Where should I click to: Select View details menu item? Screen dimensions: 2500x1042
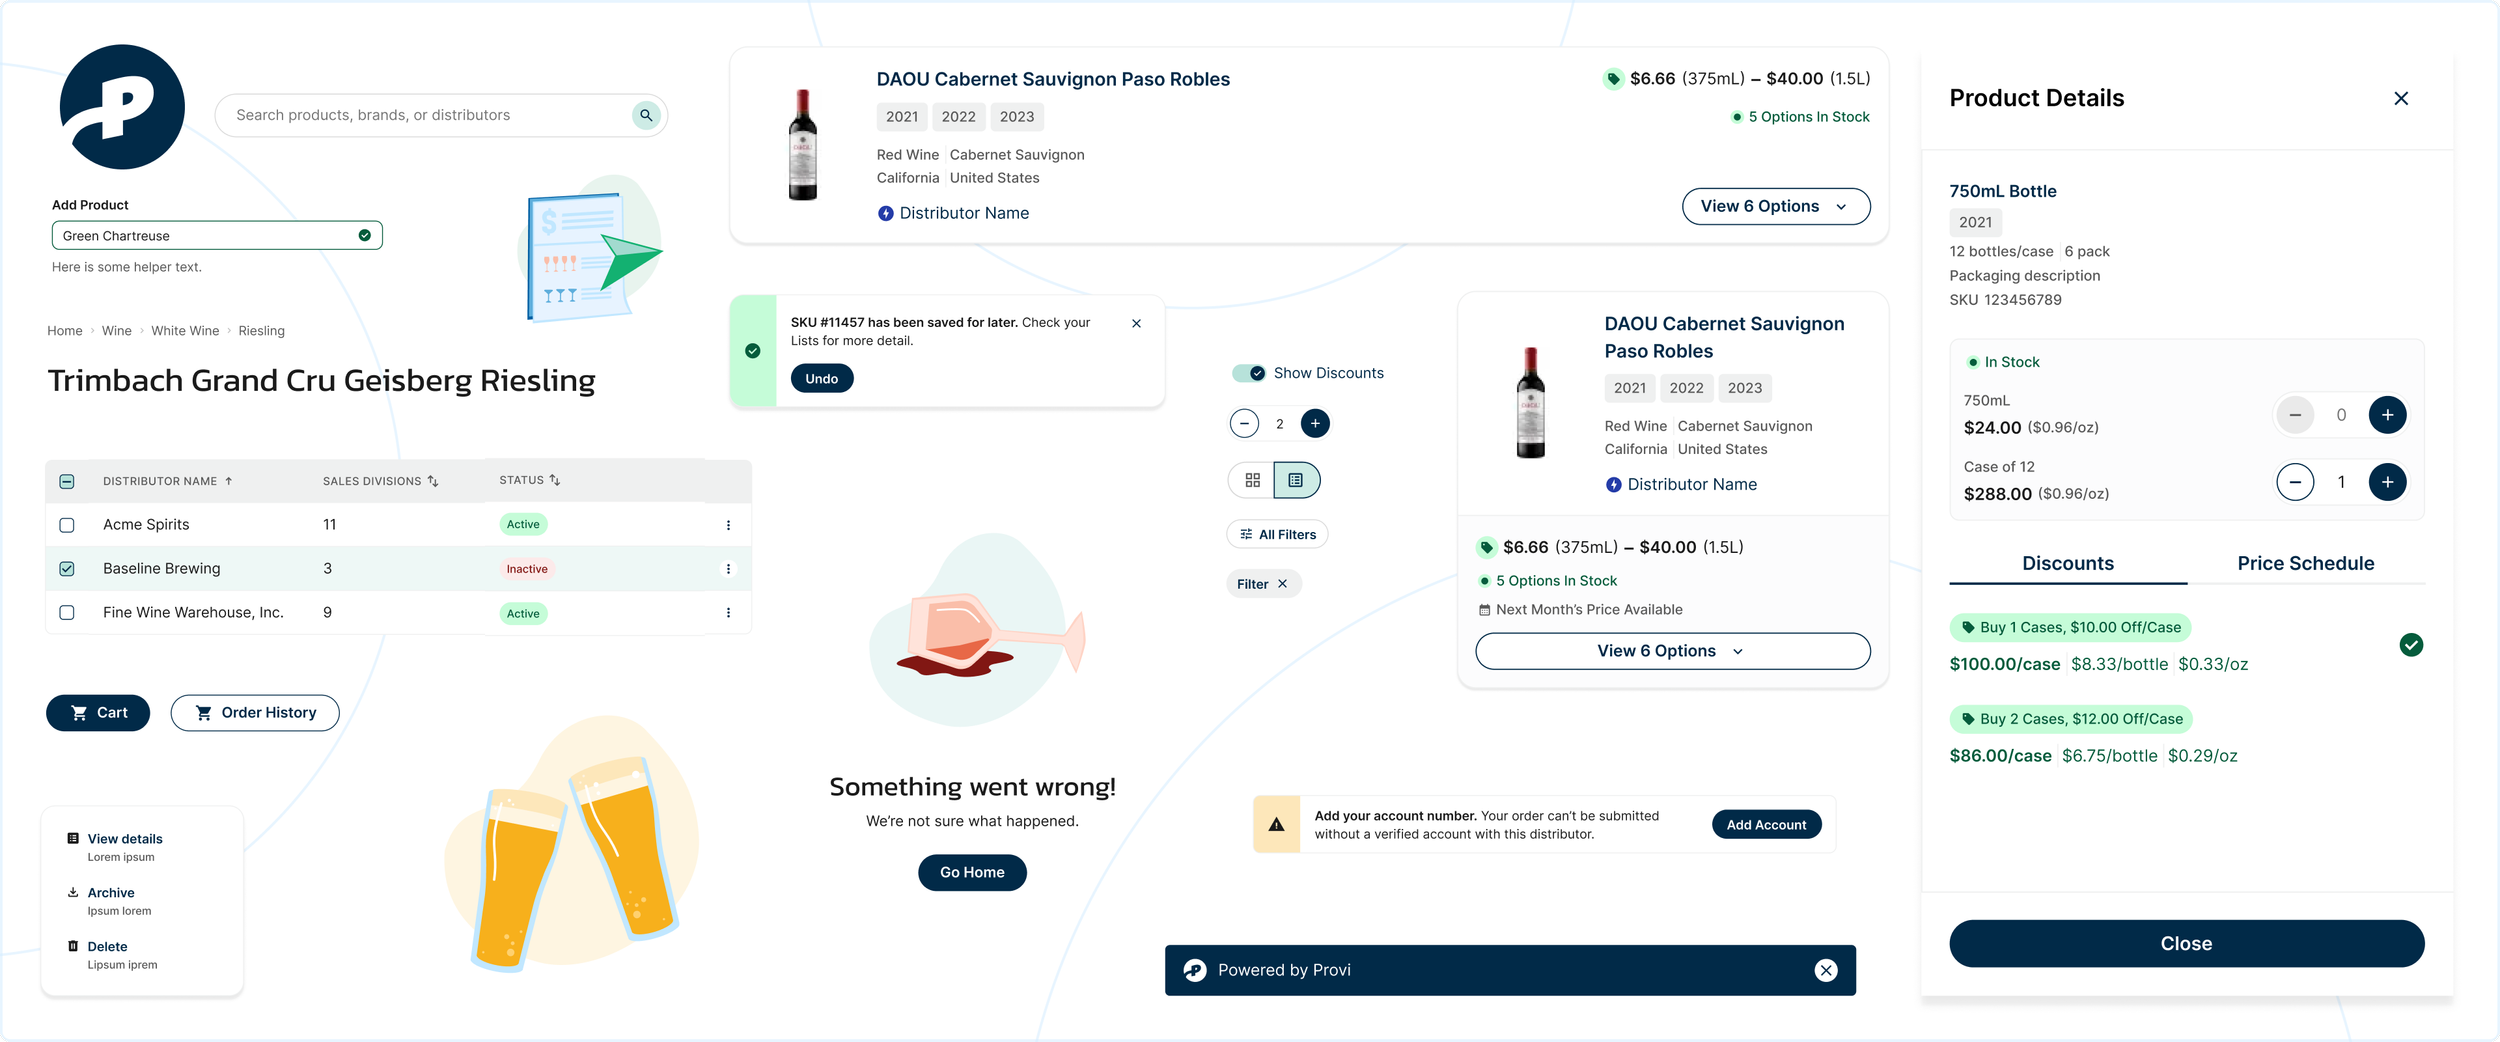[125, 847]
